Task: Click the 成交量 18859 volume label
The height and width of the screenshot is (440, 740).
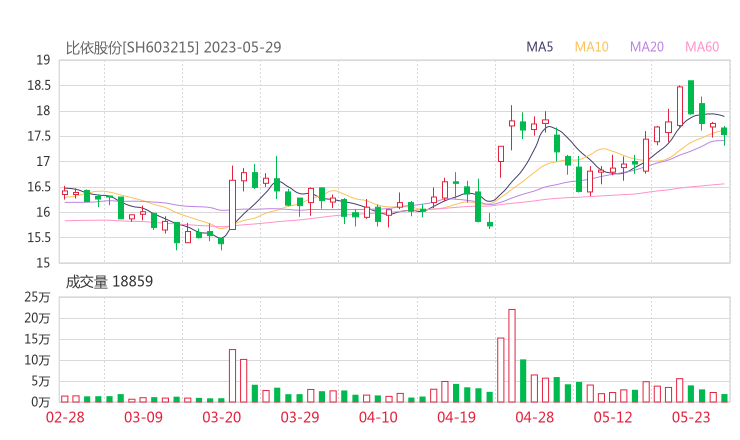Action: point(109,282)
